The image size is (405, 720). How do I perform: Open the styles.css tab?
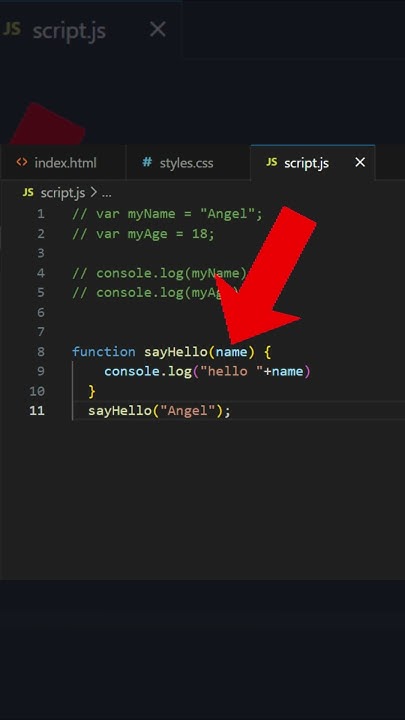click(188, 163)
